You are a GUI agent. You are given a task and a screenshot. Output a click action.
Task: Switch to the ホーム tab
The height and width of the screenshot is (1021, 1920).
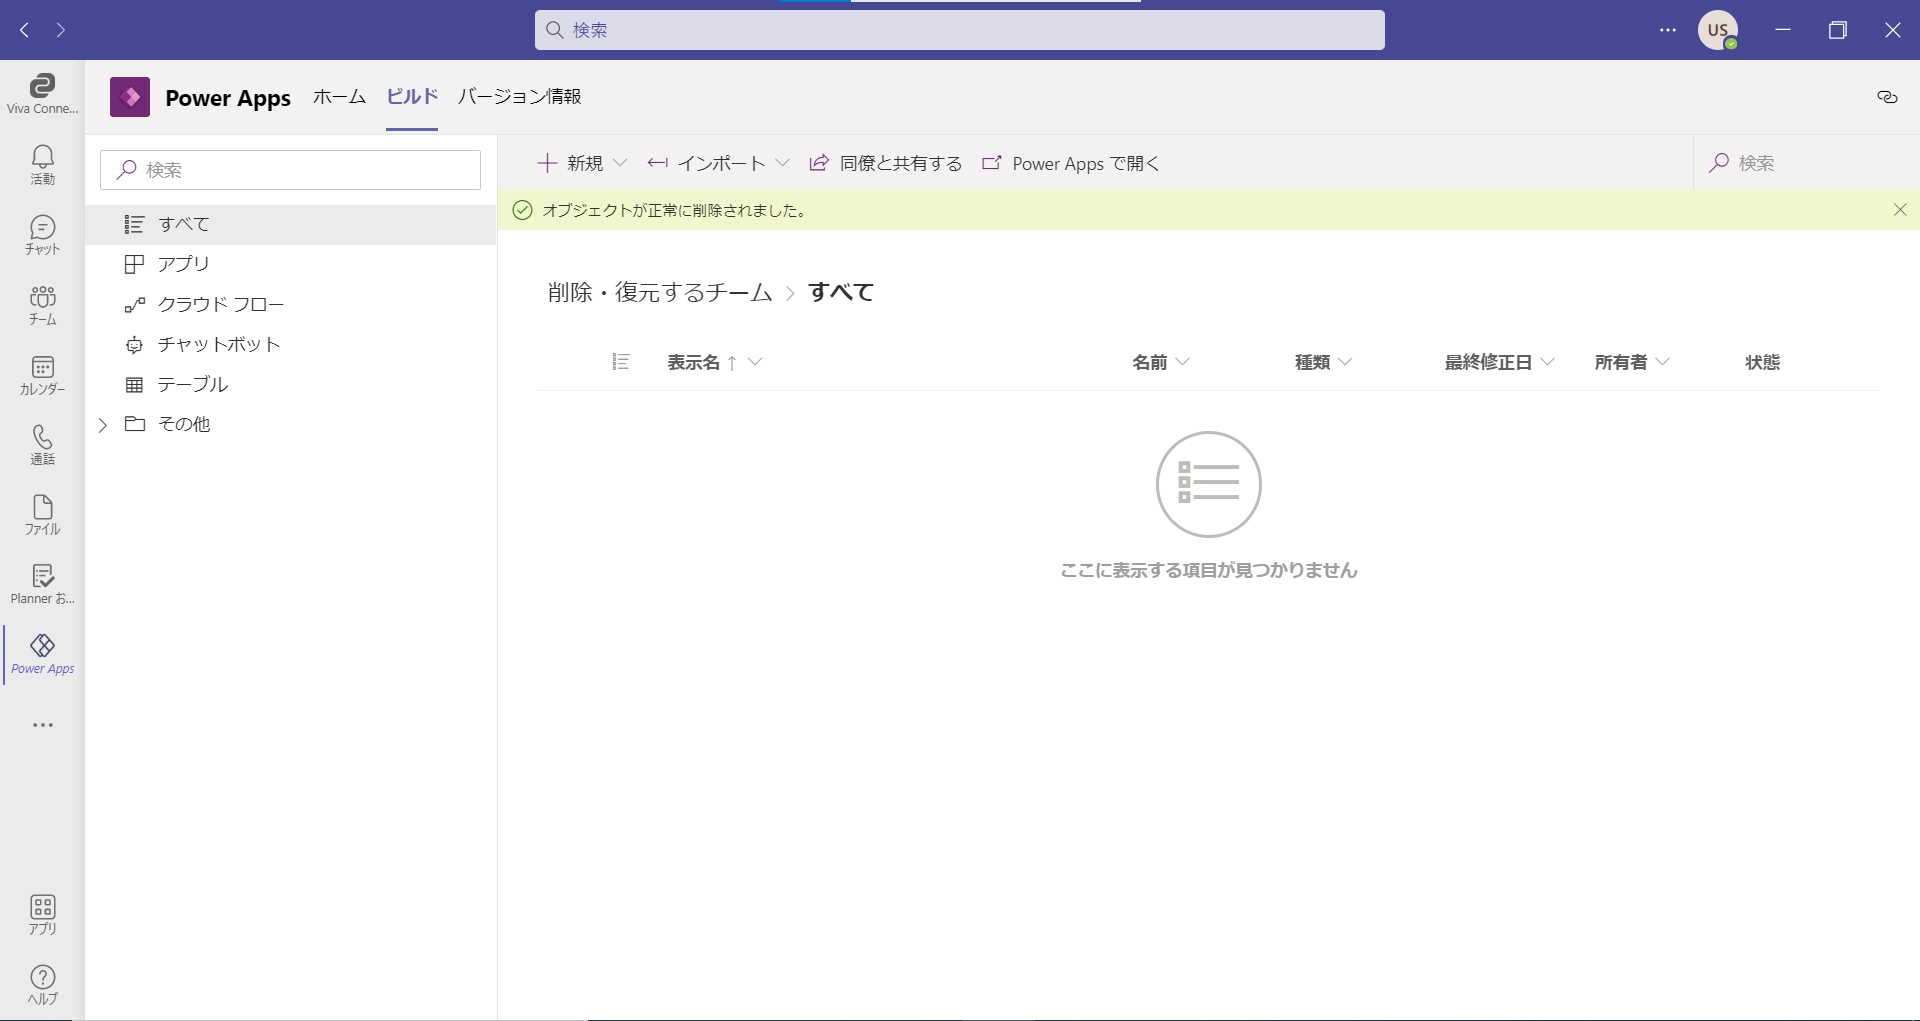coord(339,97)
